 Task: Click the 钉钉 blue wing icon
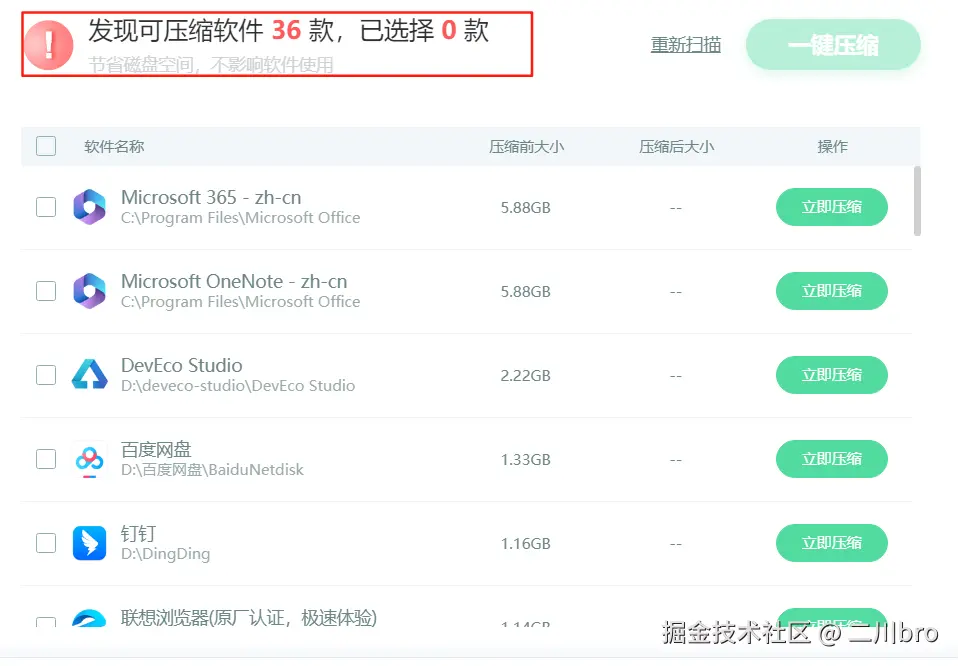pyautogui.click(x=89, y=543)
